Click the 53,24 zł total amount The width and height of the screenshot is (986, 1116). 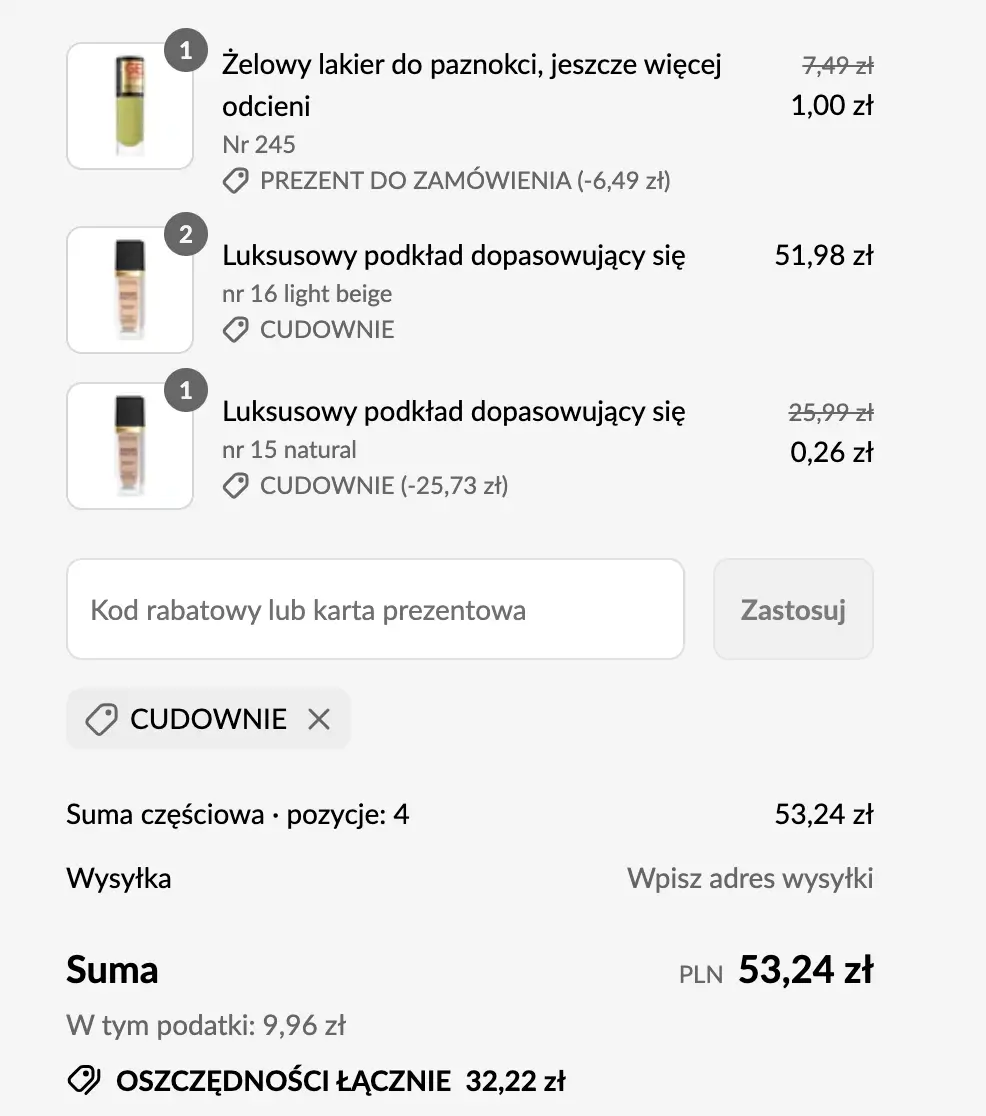pyautogui.click(x=805, y=970)
